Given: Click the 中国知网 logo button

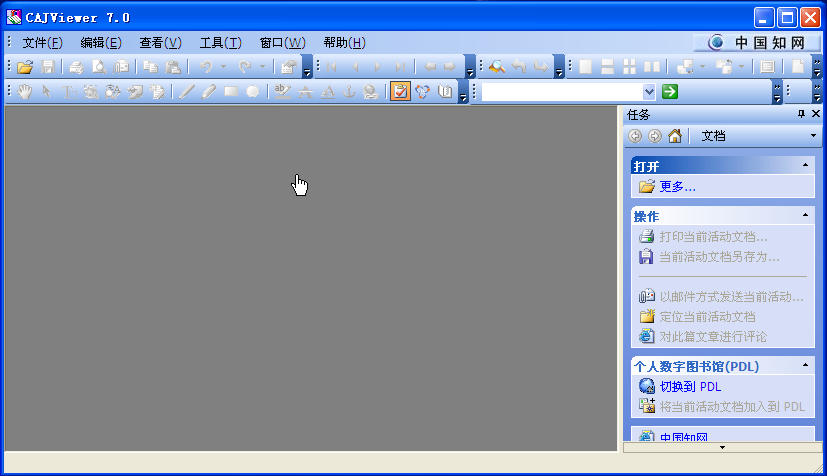Looking at the screenshot, I should coord(756,43).
